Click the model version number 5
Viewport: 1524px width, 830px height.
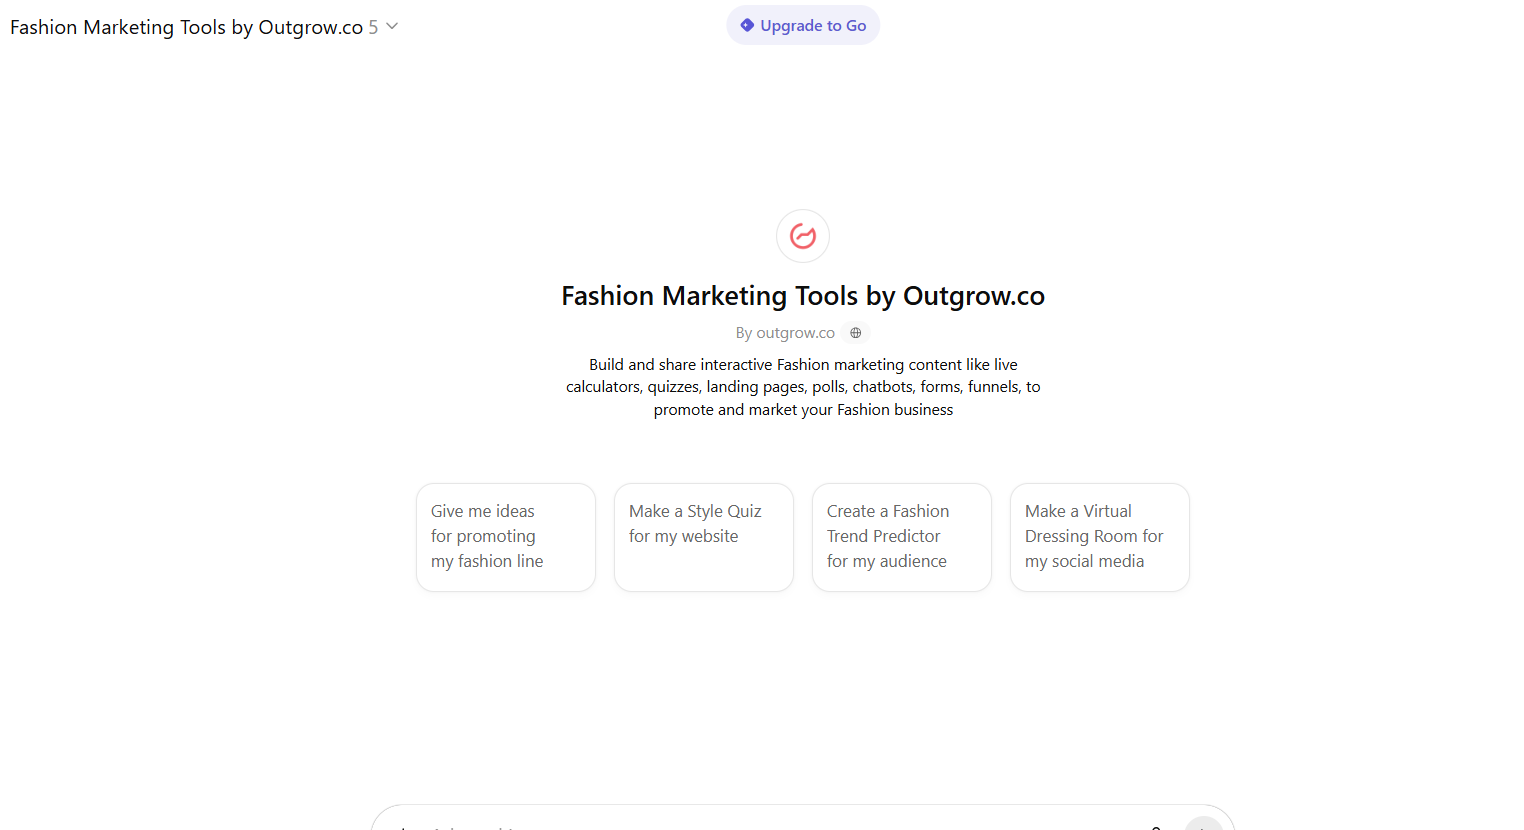click(373, 27)
